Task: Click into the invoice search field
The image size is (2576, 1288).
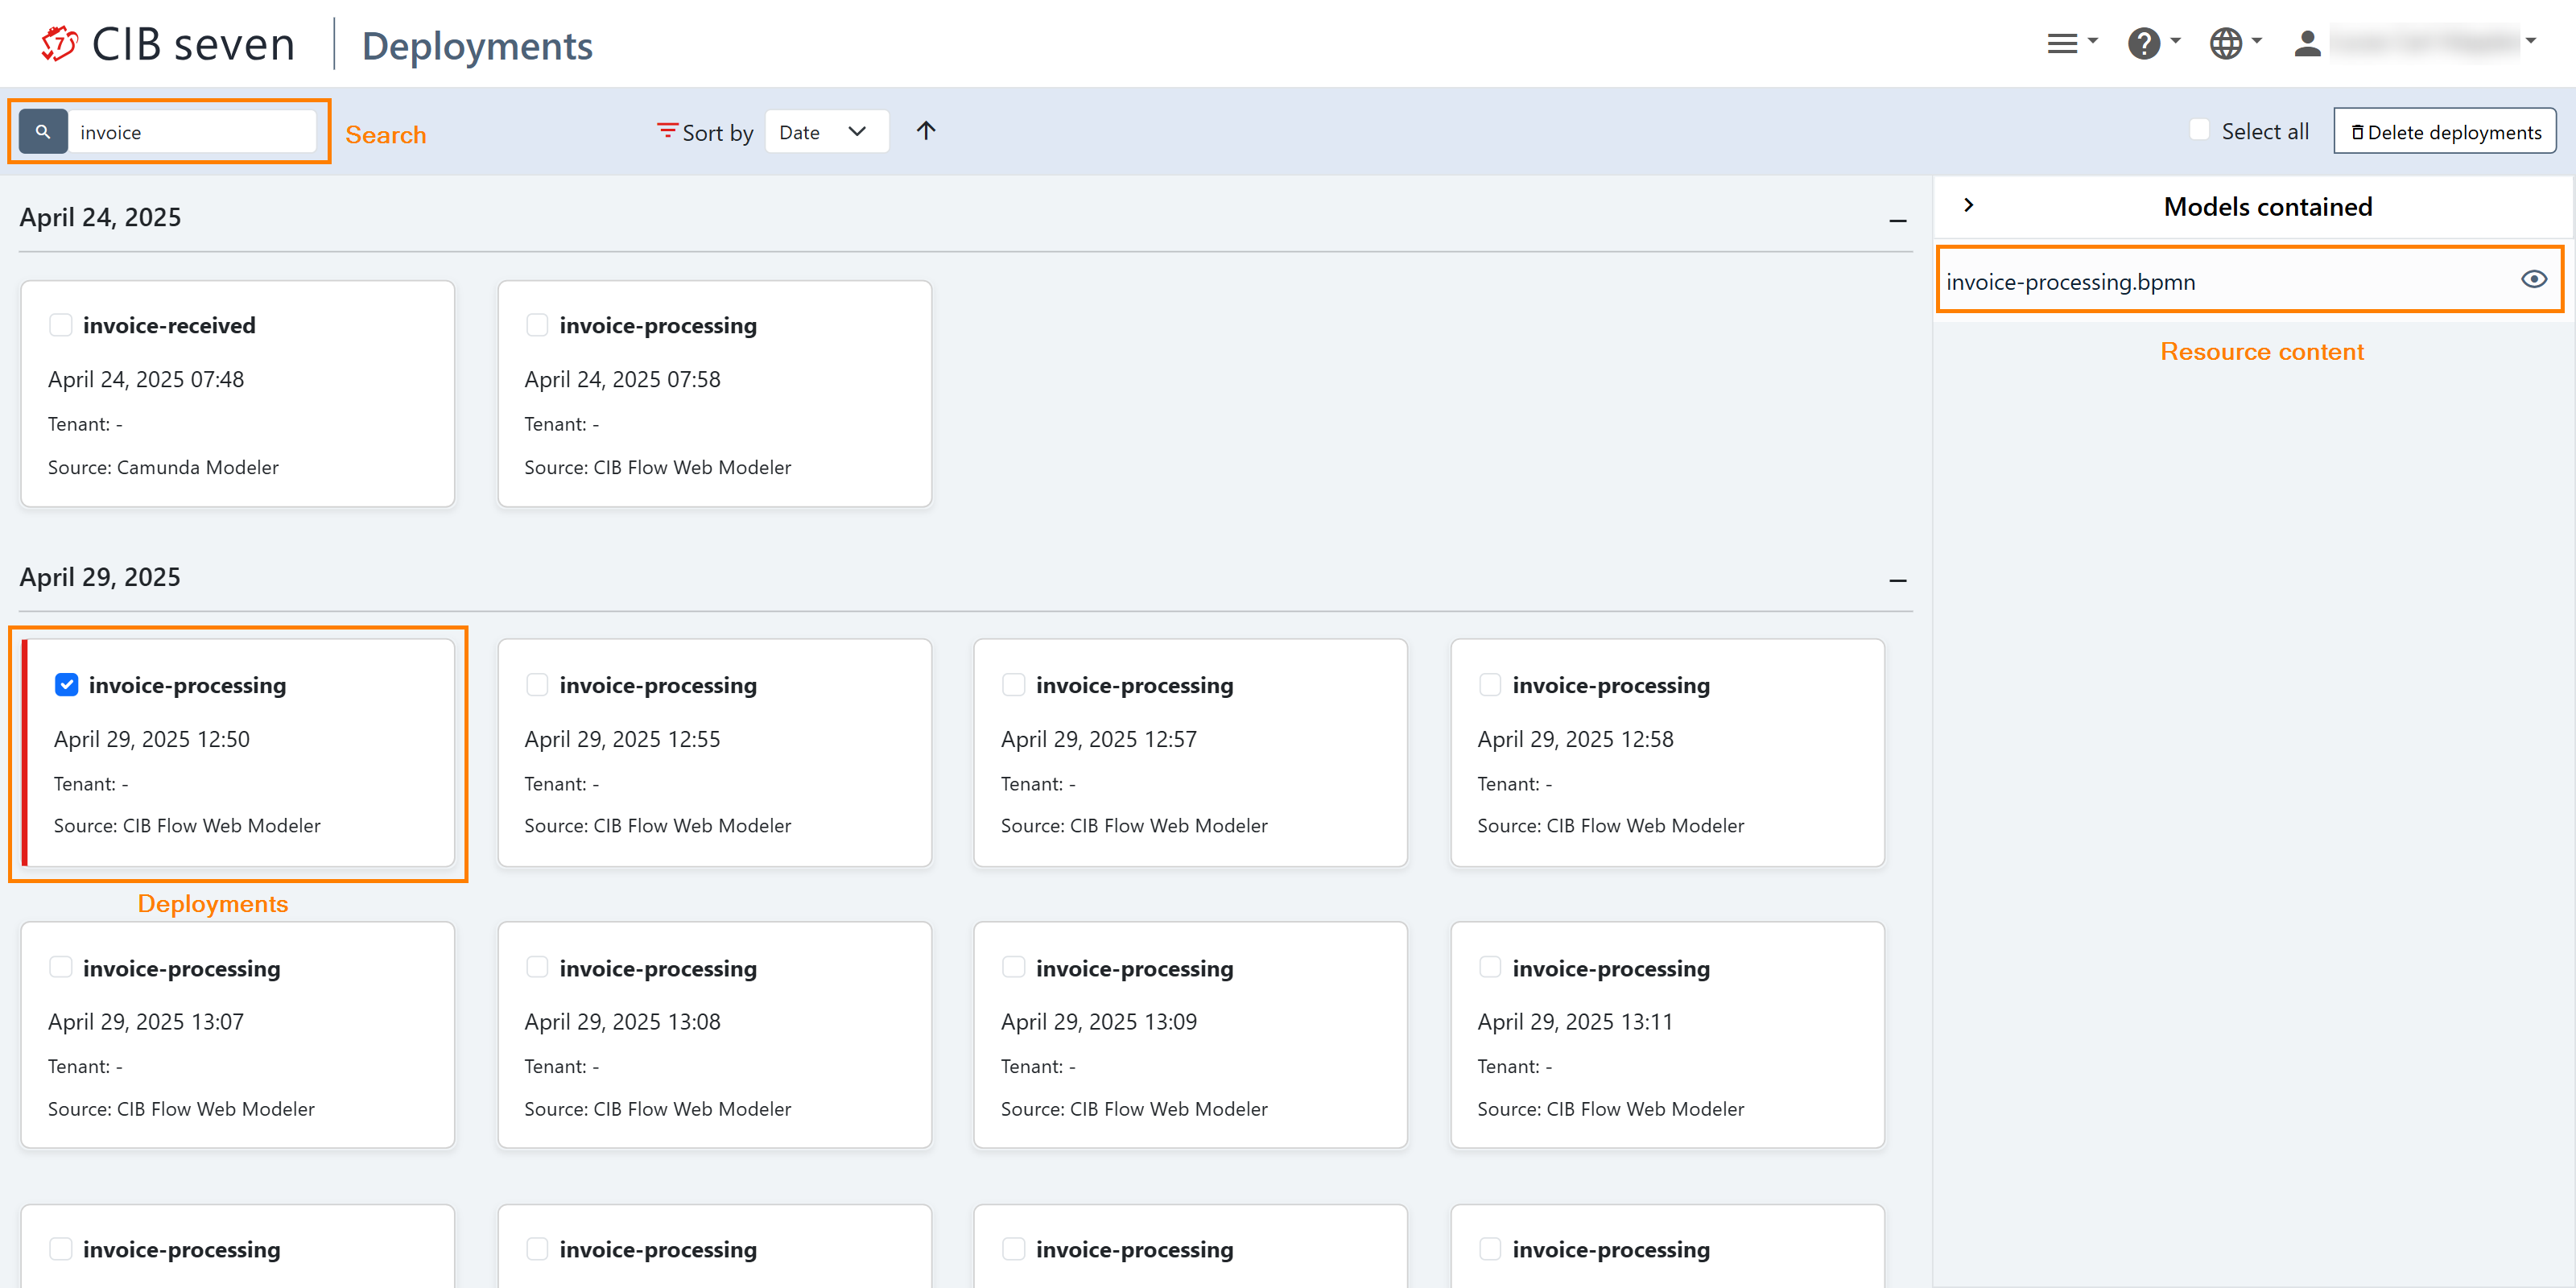Action: pos(190,132)
